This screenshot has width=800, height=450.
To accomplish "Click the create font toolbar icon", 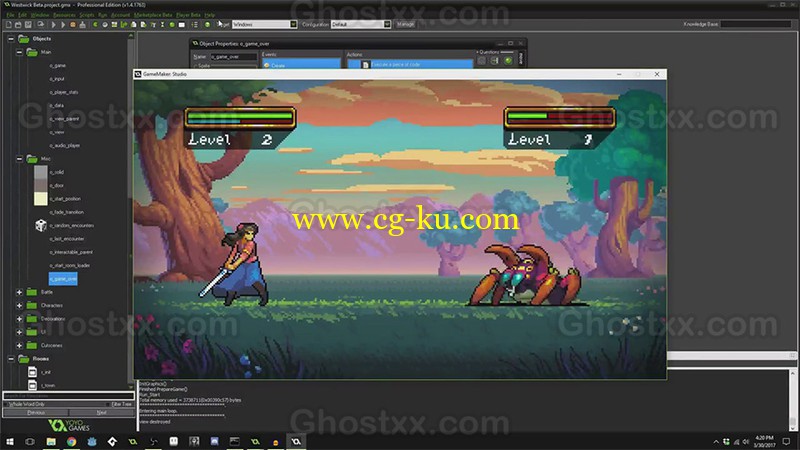I will coord(153,24).
